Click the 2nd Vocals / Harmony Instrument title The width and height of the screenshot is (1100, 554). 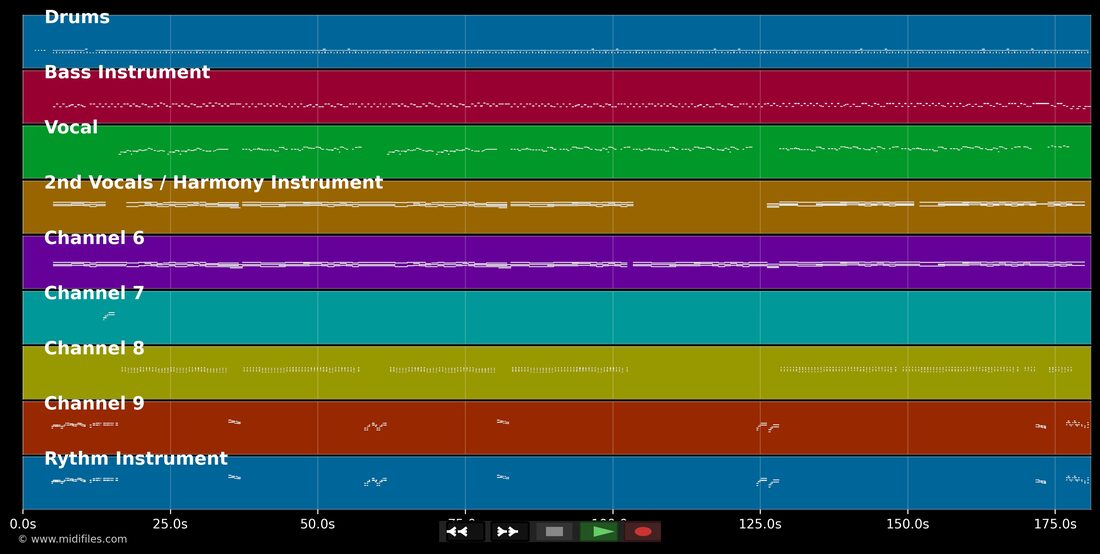(x=213, y=183)
